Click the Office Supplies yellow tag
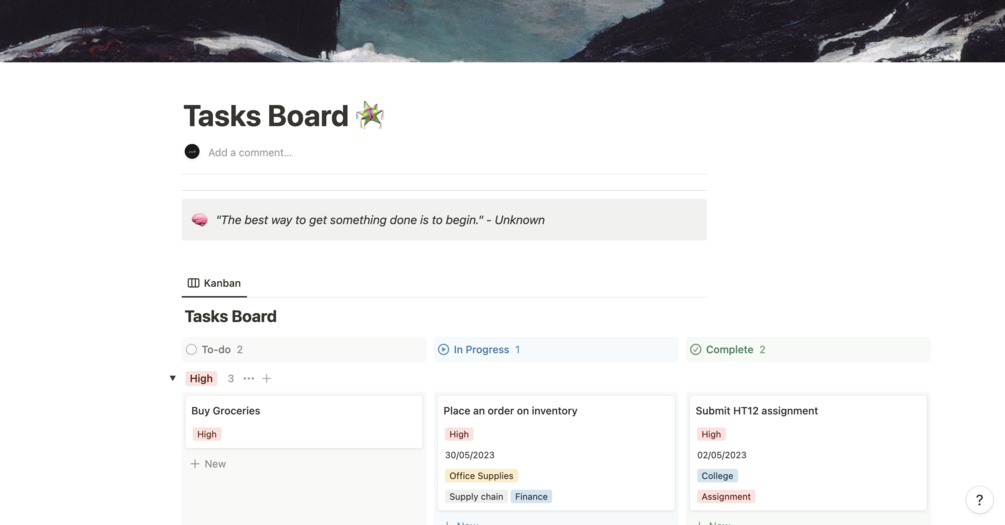Image resolution: width=1005 pixels, height=525 pixels. coord(481,476)
